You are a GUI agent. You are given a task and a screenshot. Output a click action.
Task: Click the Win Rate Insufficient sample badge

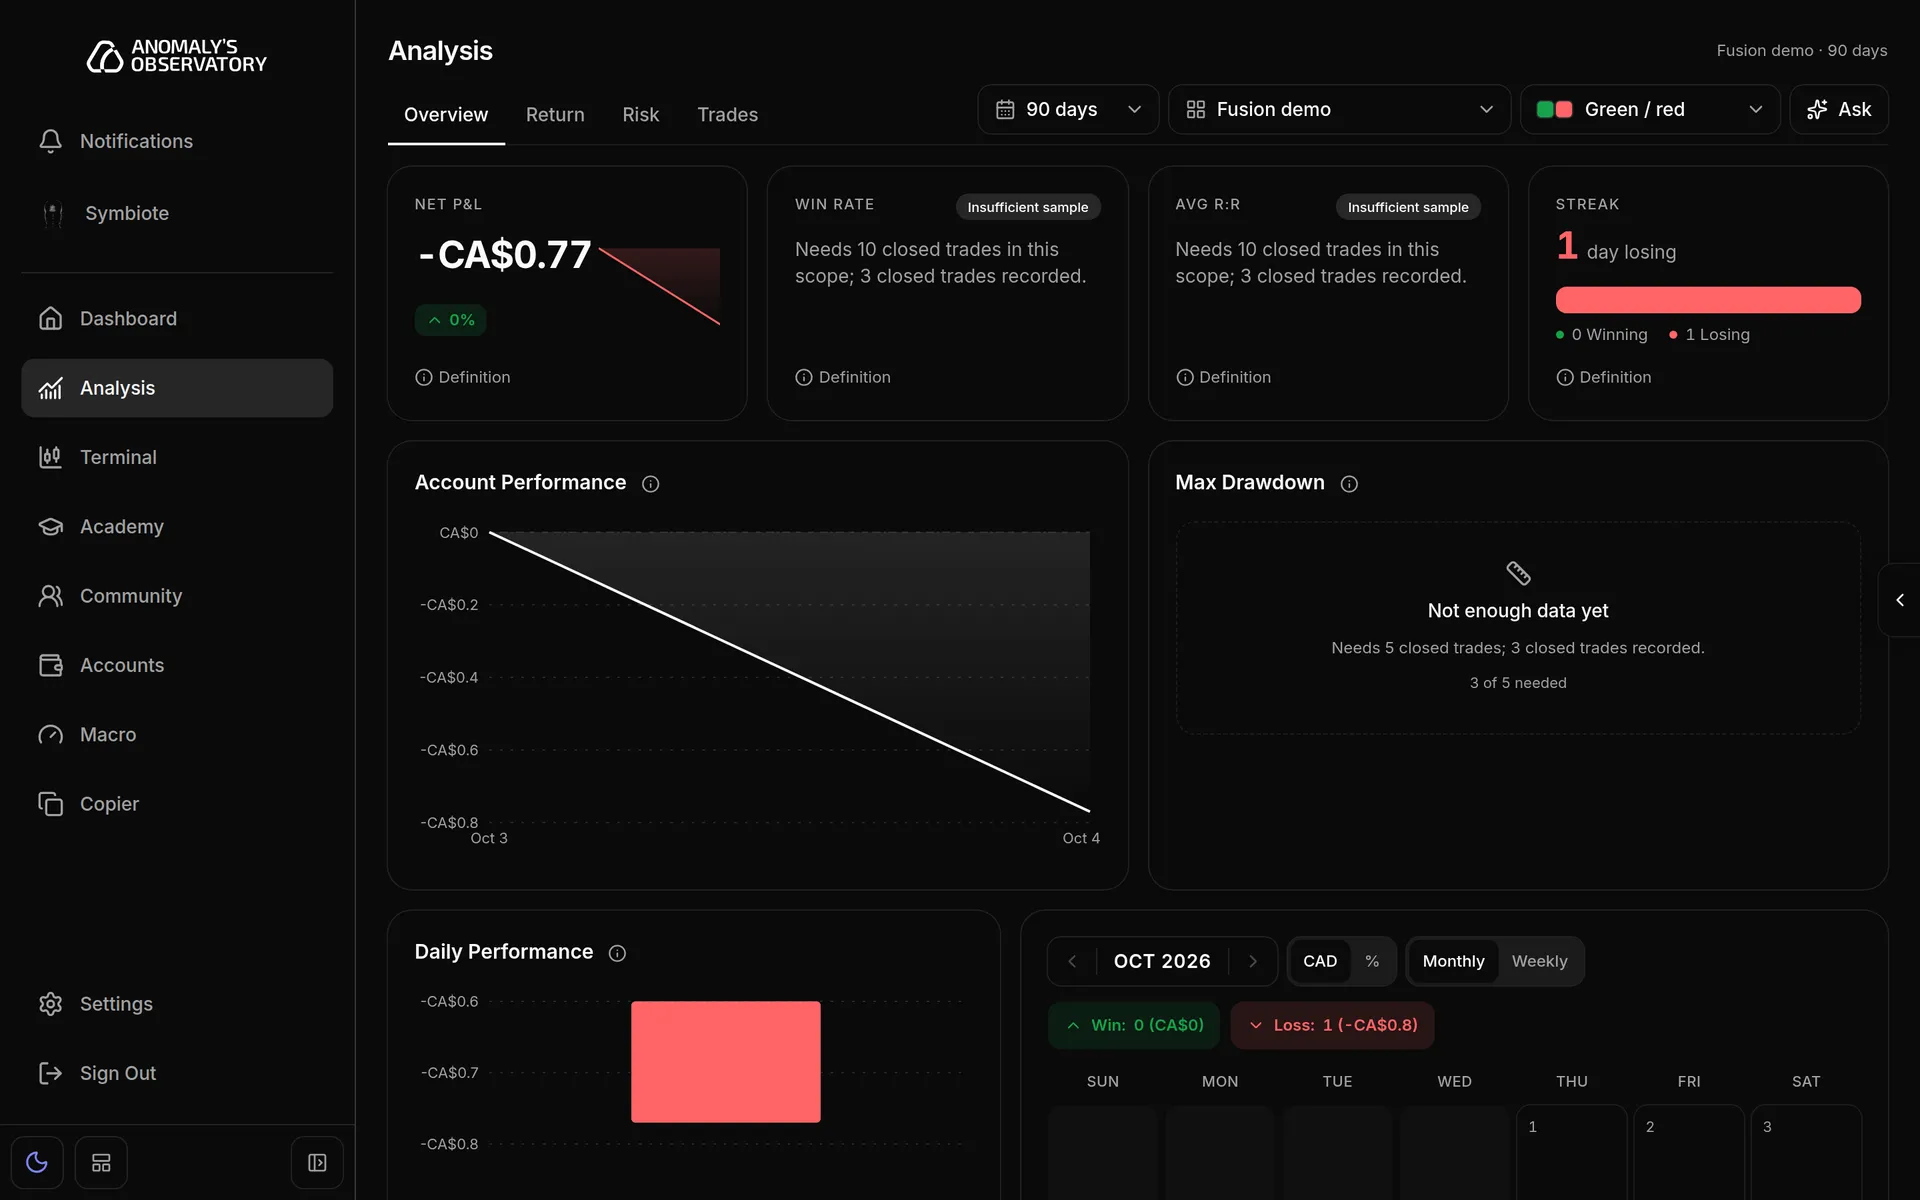1028,207
